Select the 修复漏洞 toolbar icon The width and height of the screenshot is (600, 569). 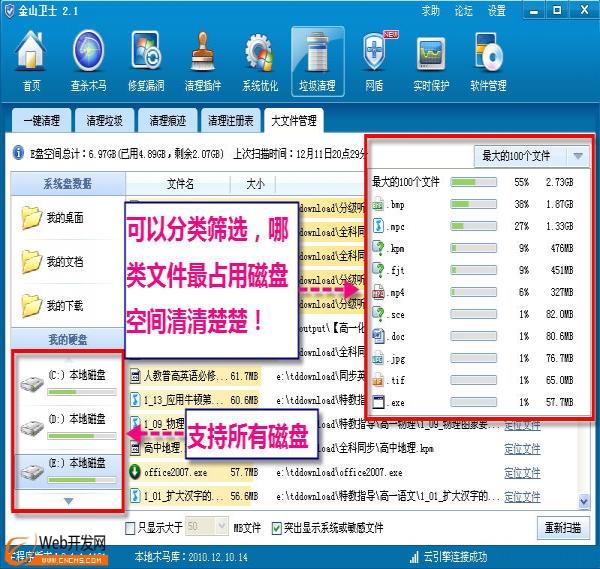[146, 62]
